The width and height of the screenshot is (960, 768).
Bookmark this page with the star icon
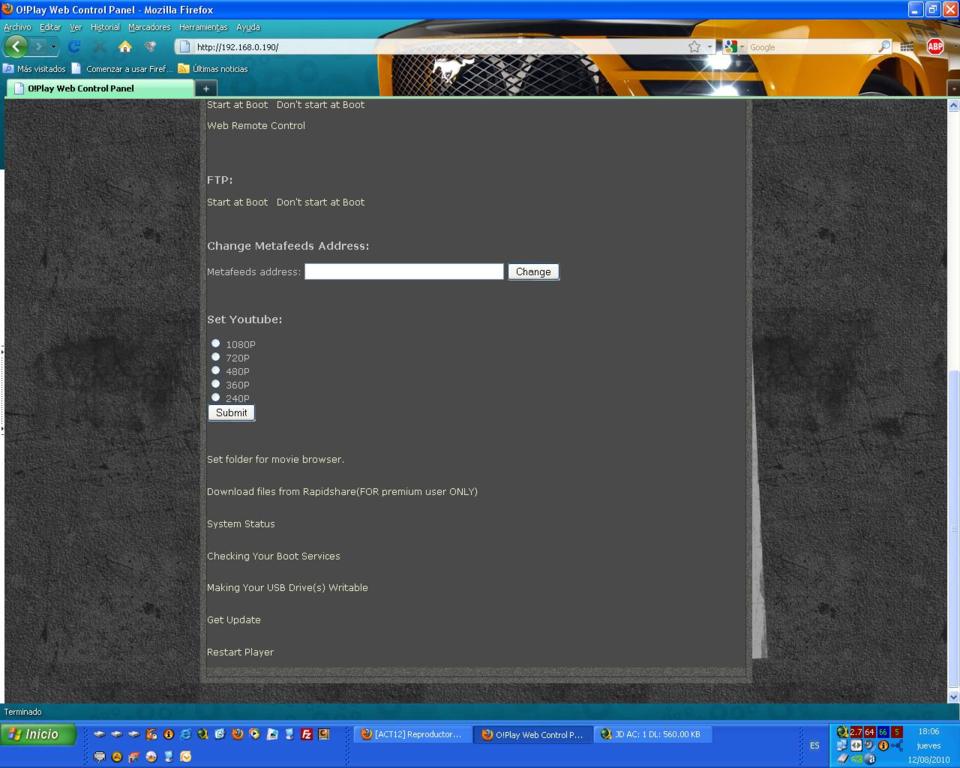[x=694, y=47]
